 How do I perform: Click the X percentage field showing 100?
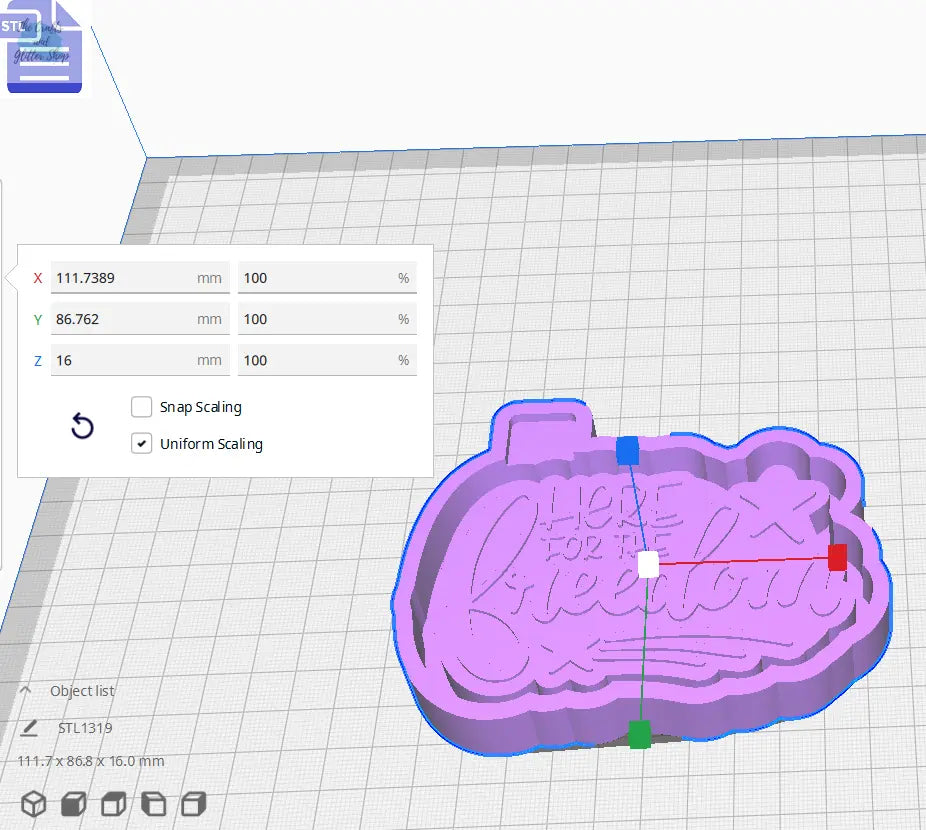[x=327, y=277]
